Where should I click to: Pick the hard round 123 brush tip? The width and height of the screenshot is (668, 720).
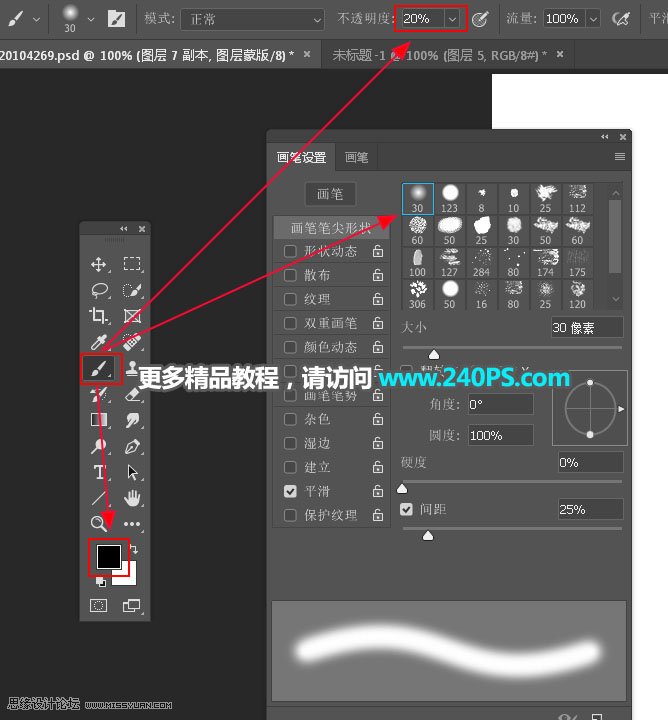[x=450, y=199]
